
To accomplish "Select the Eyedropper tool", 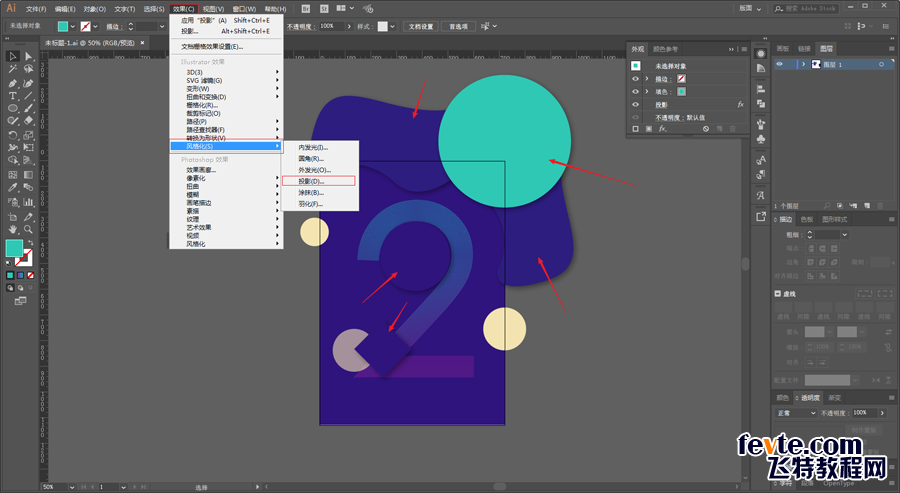I will pos(12,188).
